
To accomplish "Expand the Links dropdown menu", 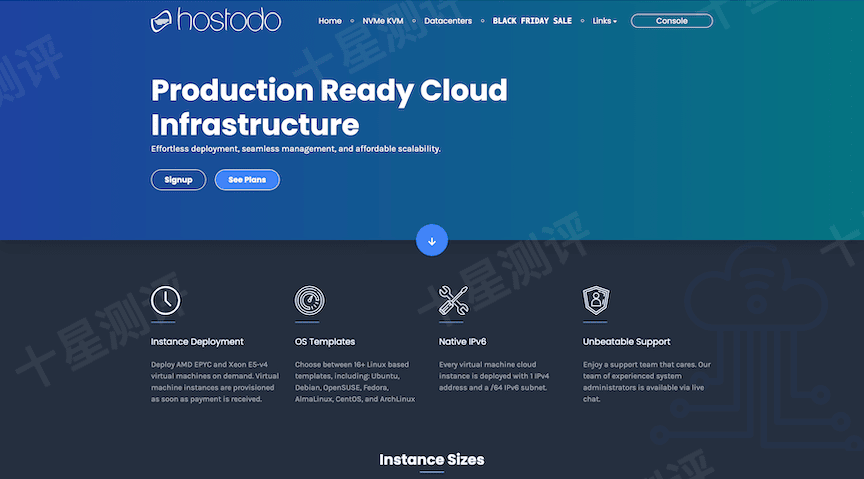I will [604, 21].
